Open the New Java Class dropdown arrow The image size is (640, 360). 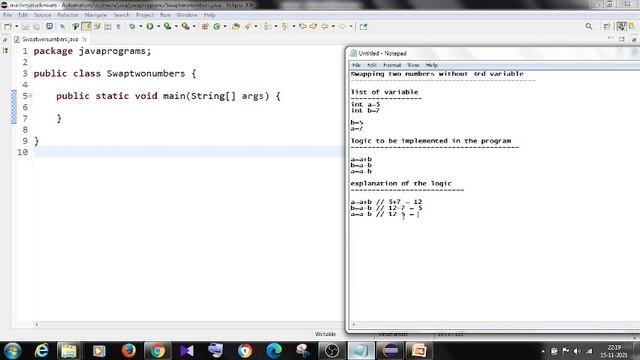(x=225, y=27)
